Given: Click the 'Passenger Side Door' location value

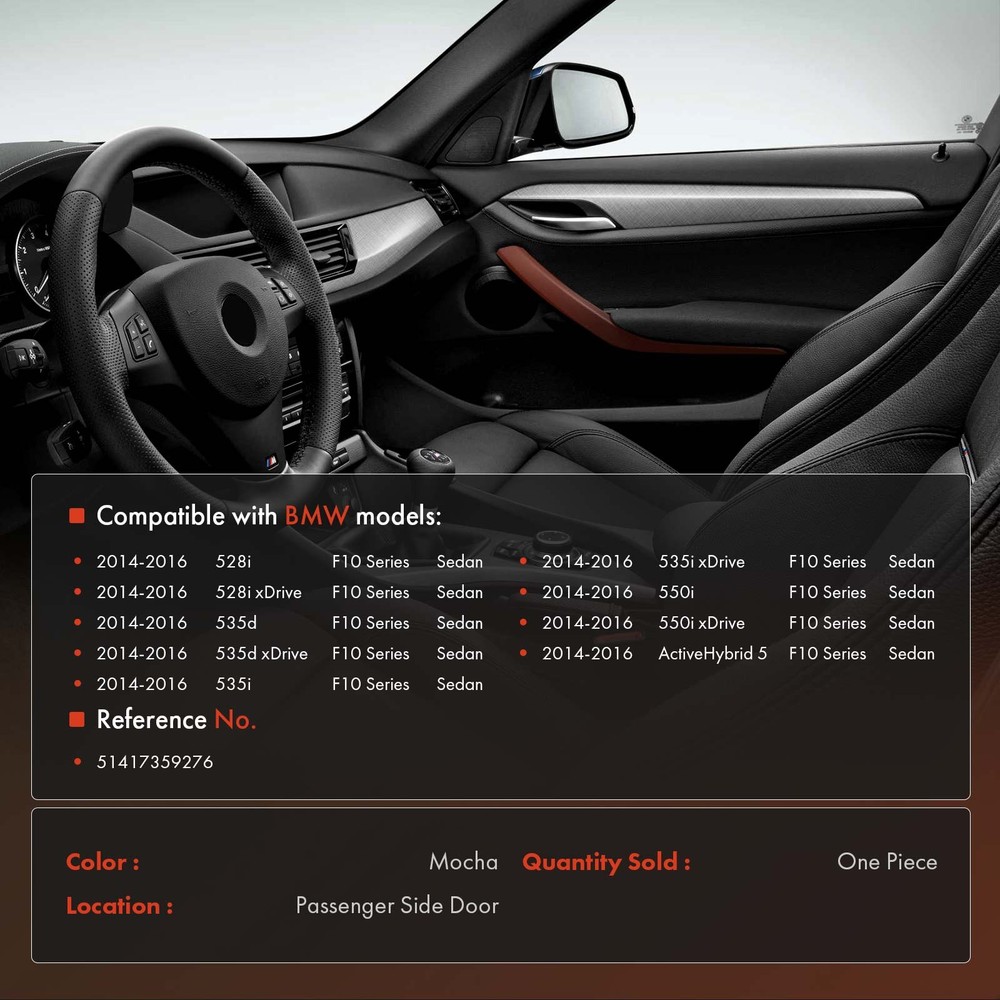Looking at the screenshot, I should (397, 906).
